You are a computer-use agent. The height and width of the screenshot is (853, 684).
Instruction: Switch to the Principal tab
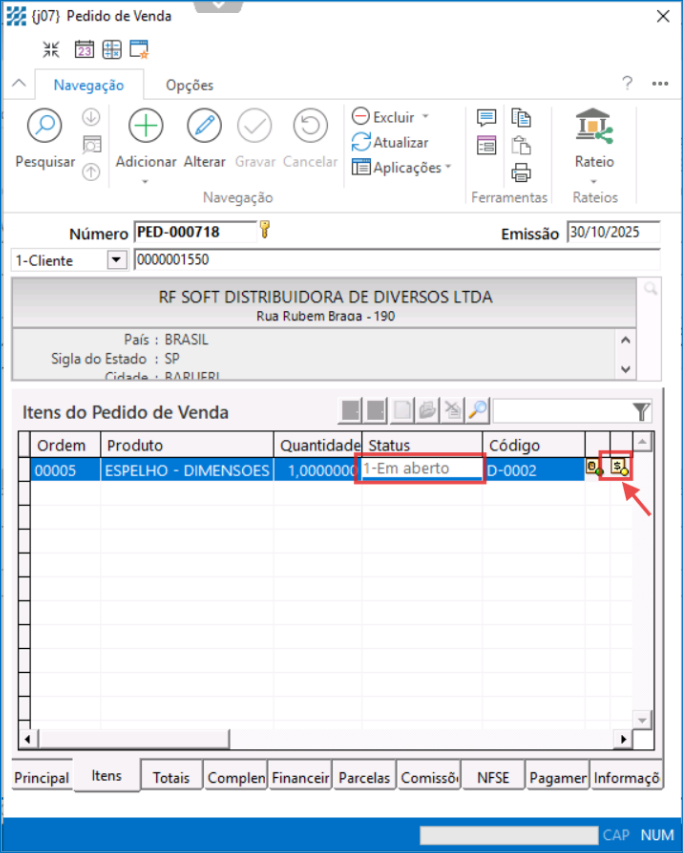point(42,777)
